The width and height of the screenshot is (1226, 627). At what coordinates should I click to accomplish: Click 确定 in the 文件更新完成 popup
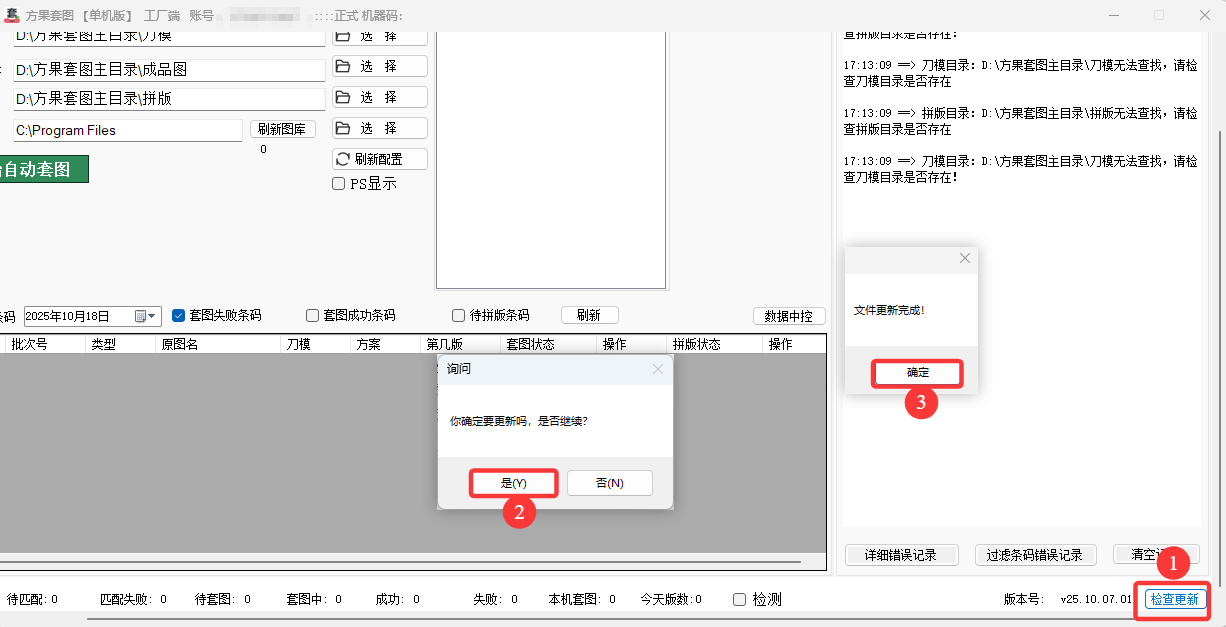(x=918, y=373)
